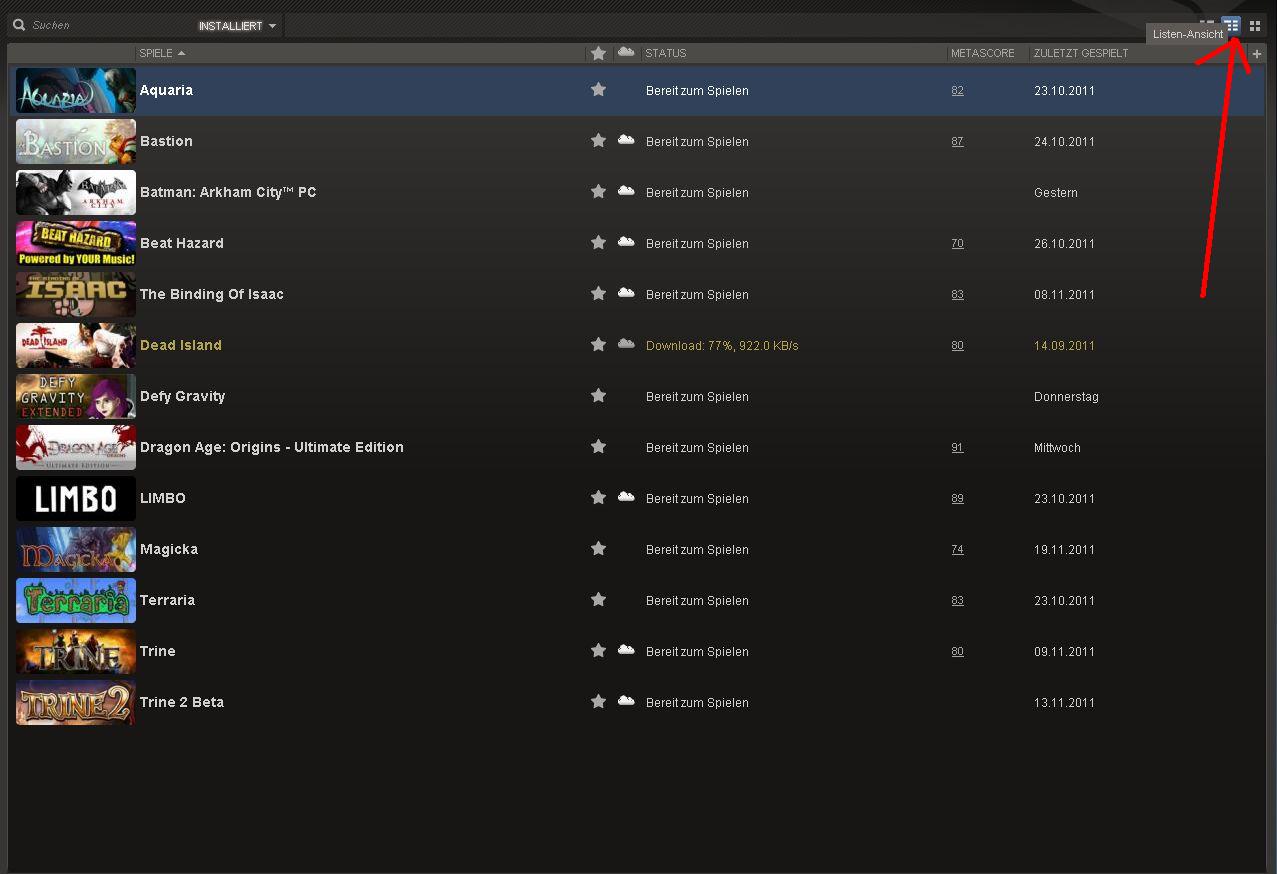
Task: Click the cloud icon for LIMBO
Action: (x=626, y=497)
